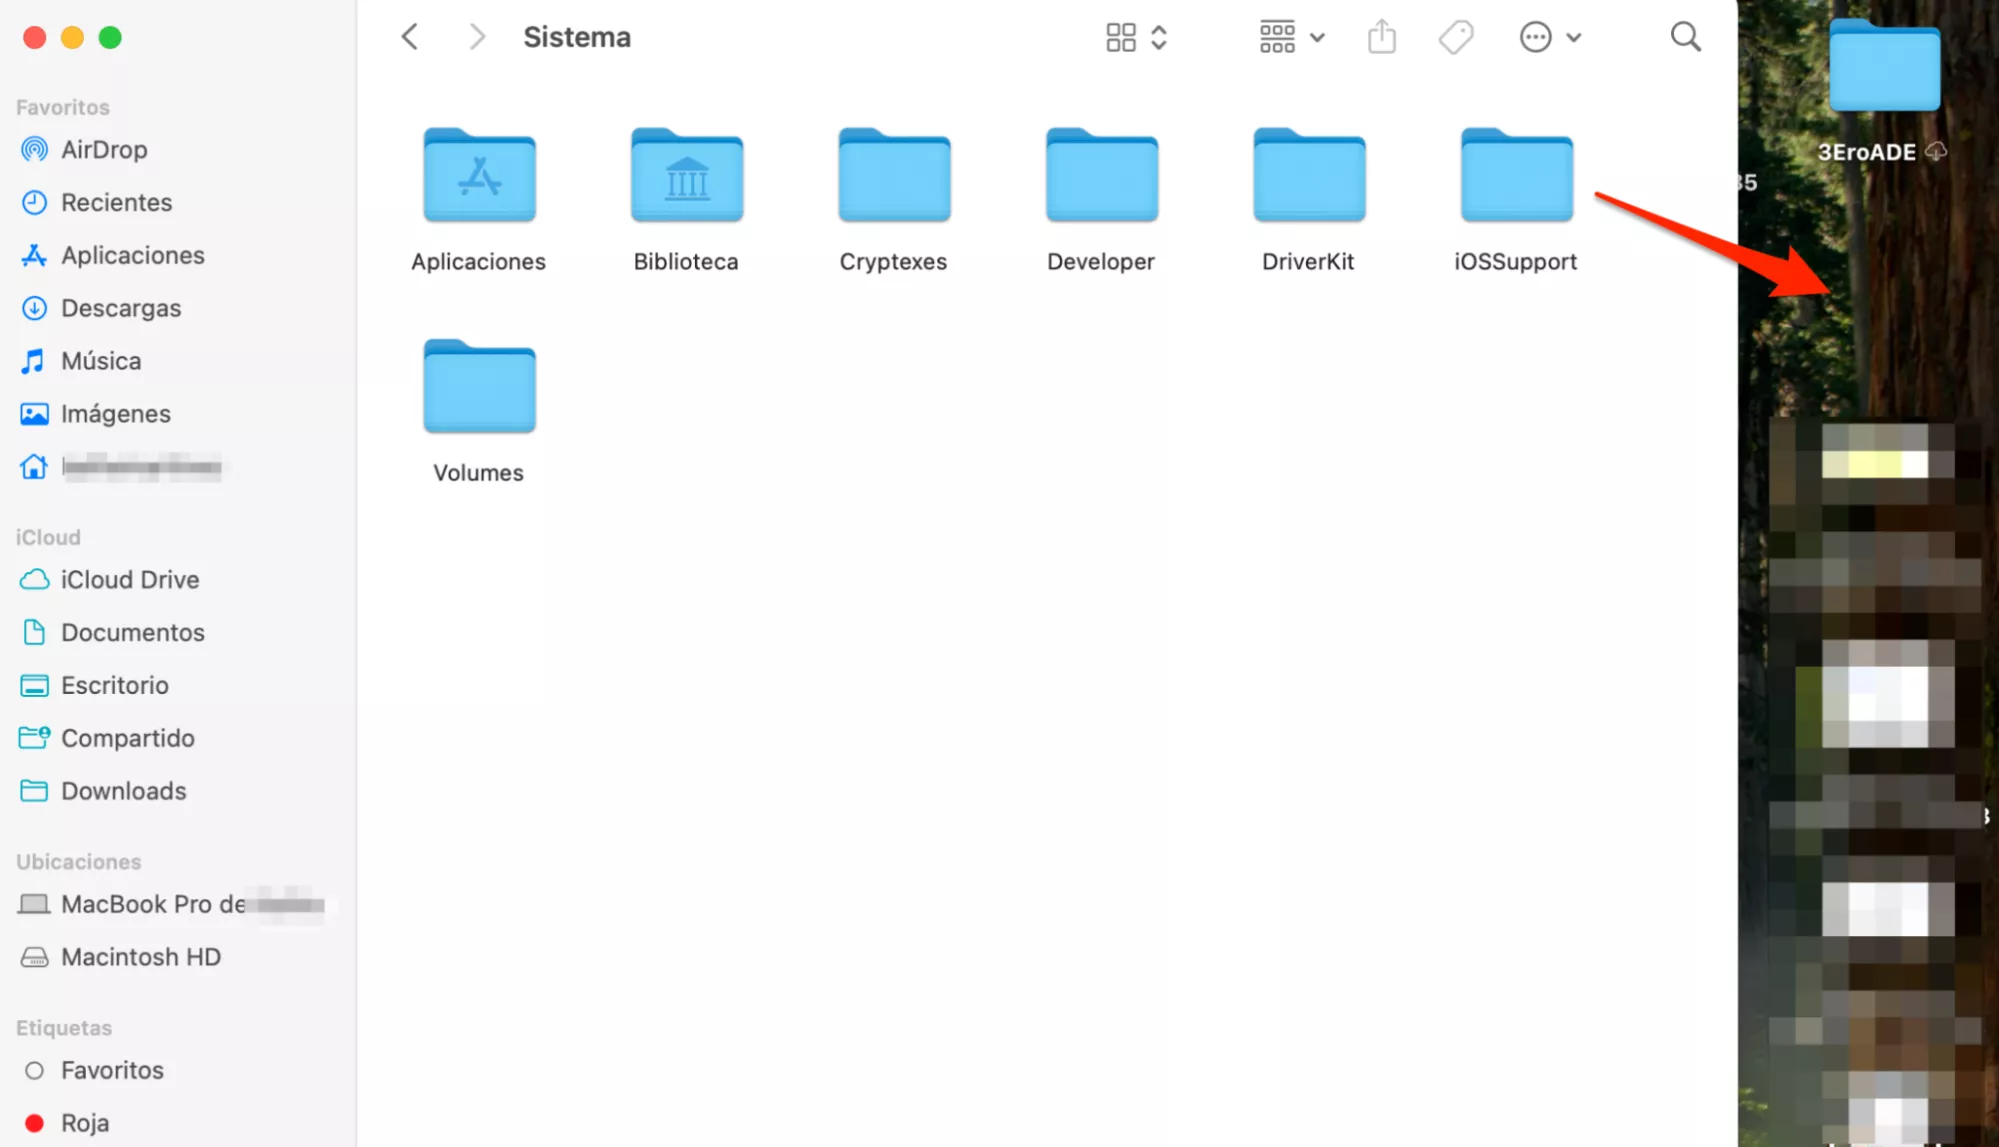Select the Biblioteca folder icon
Image resolution: width=1999 pixels, height=1147 pixels.
(x=686, y=178)
